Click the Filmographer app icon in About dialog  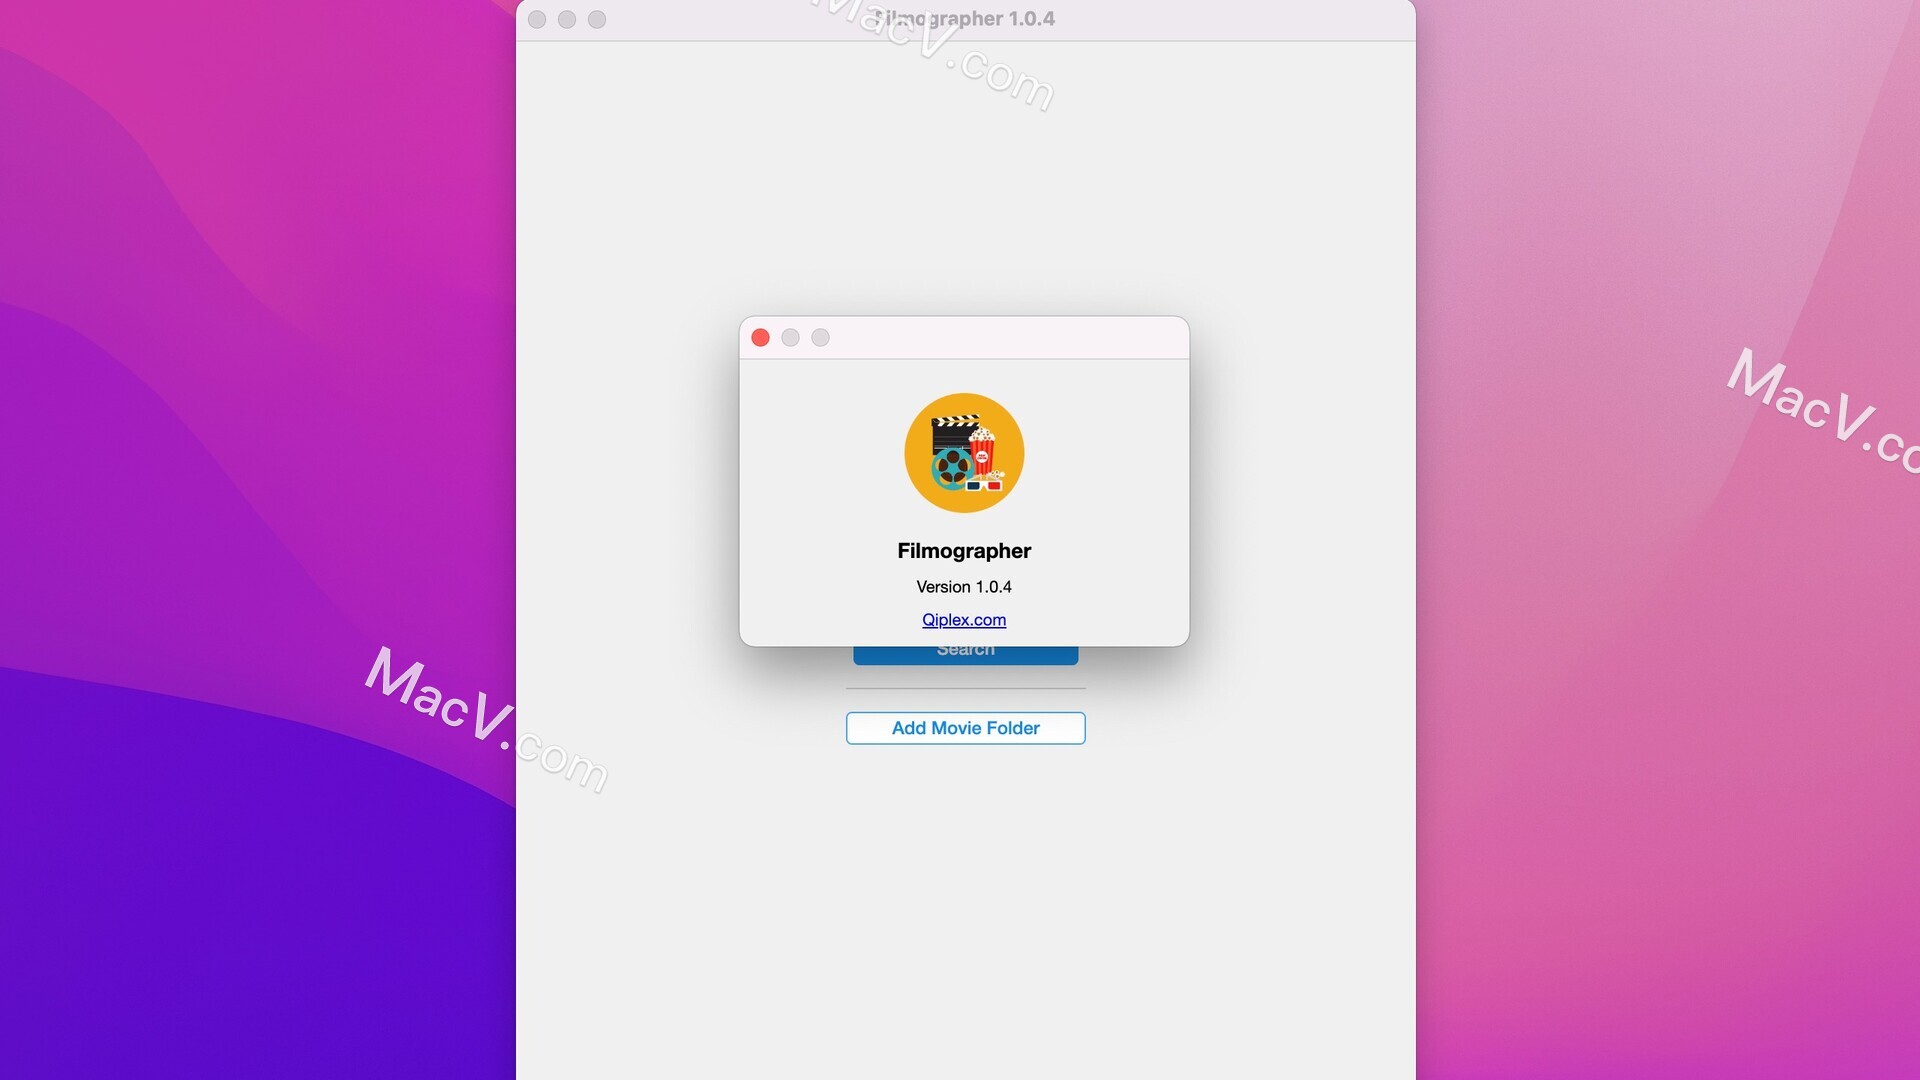pos(964,453)
